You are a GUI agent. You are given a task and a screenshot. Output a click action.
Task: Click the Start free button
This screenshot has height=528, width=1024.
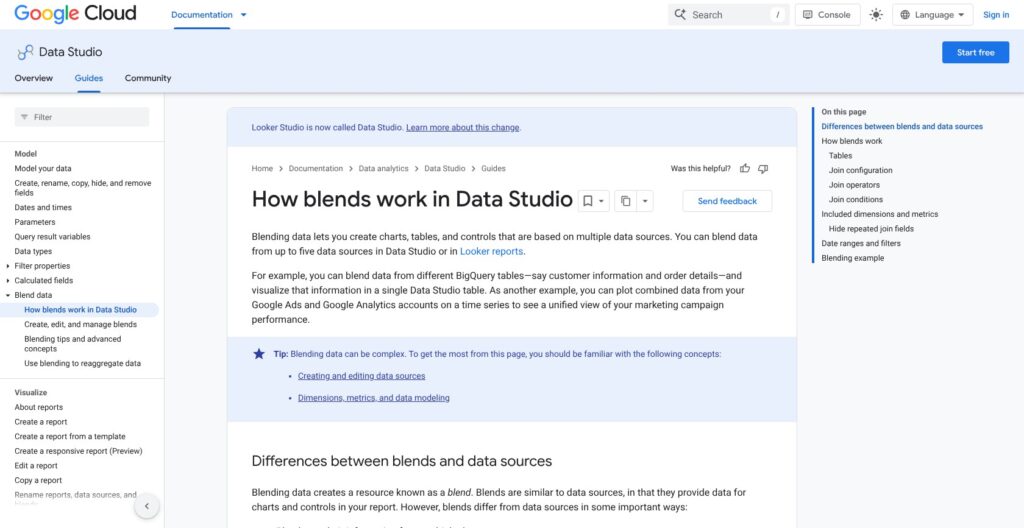pos(975,52)
